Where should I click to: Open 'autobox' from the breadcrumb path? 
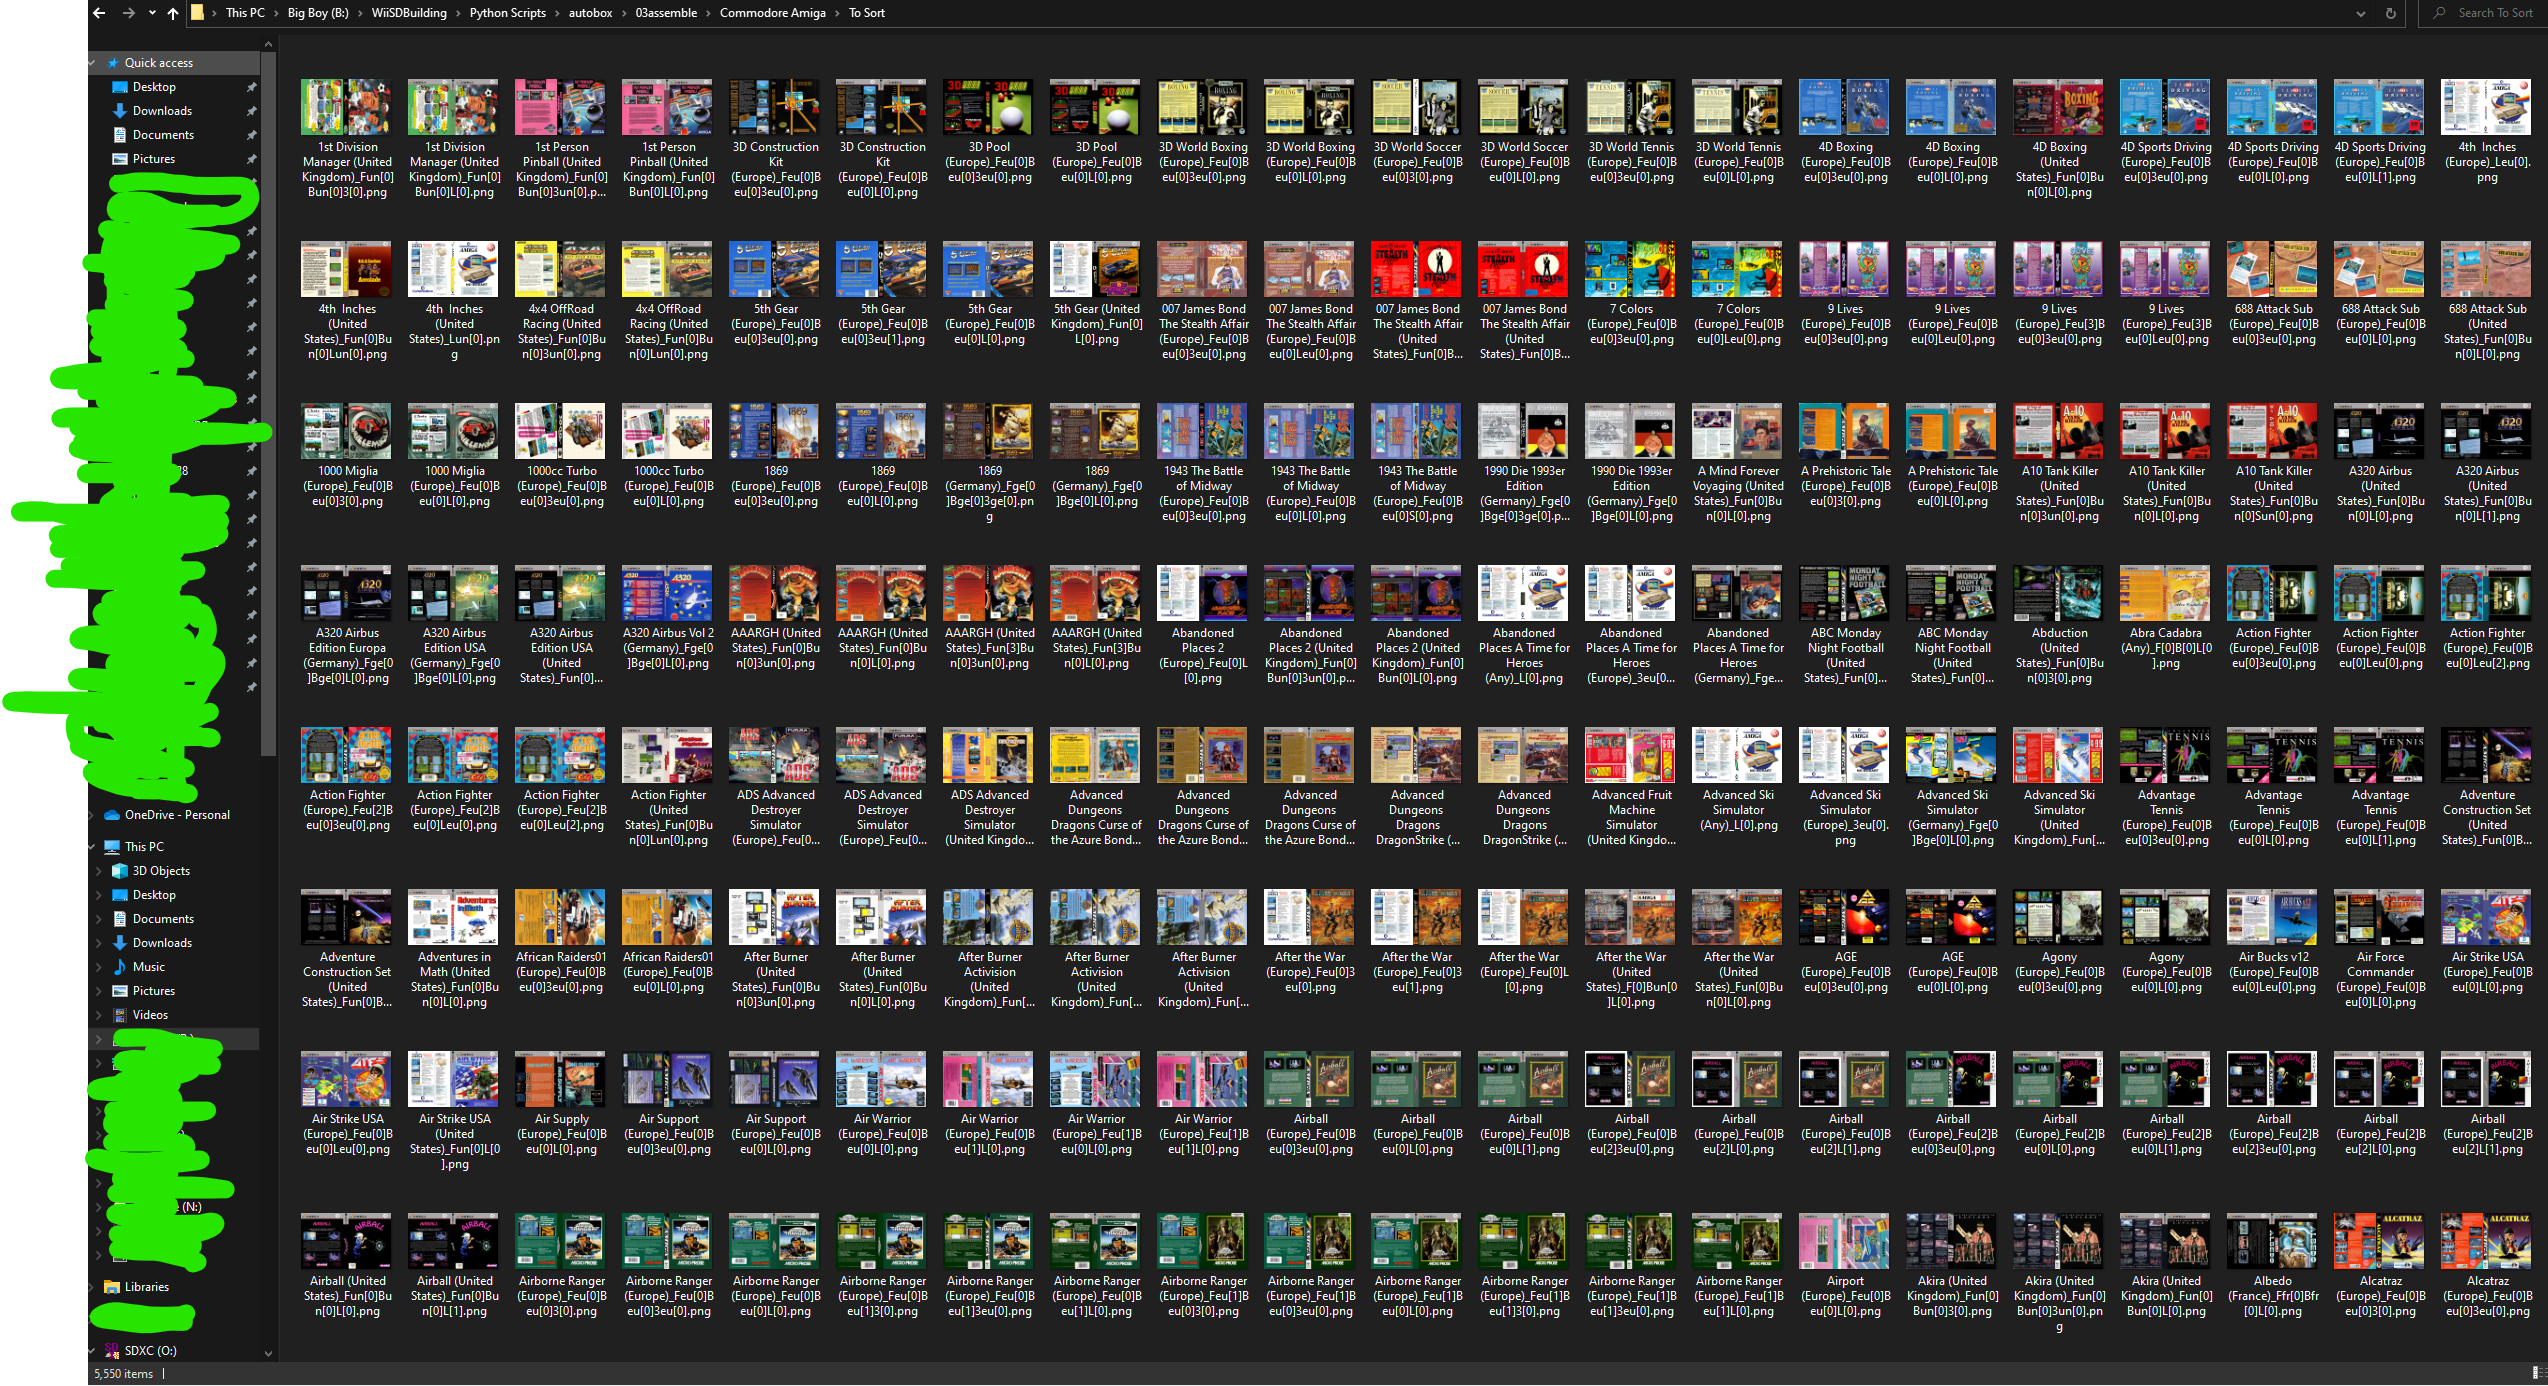pyautogui.click(x=590, y=13)
